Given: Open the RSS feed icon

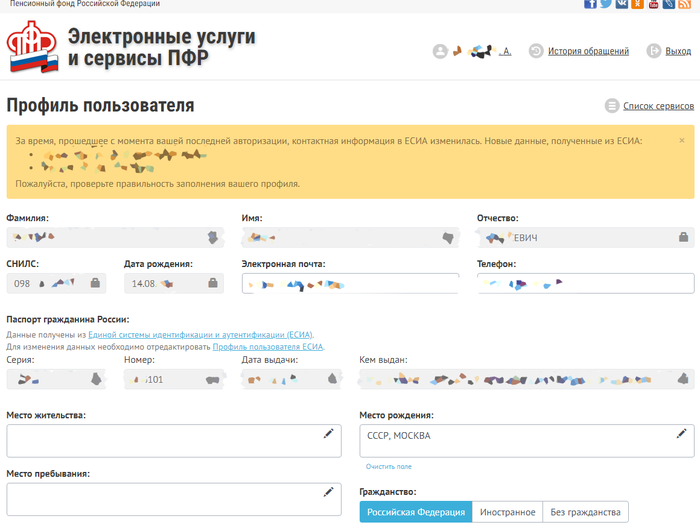Looking at the screenshot, I should pos(686,4).
